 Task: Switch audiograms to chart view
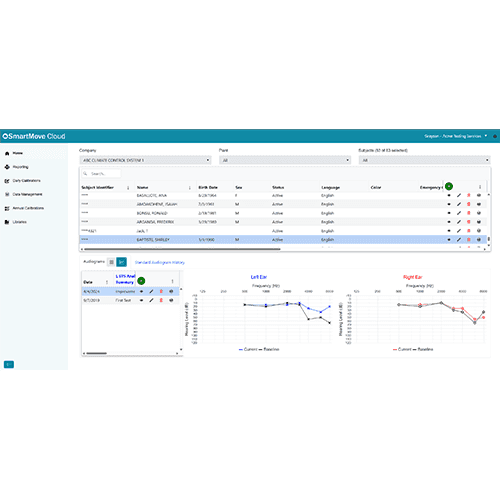(x=121, y=262)
